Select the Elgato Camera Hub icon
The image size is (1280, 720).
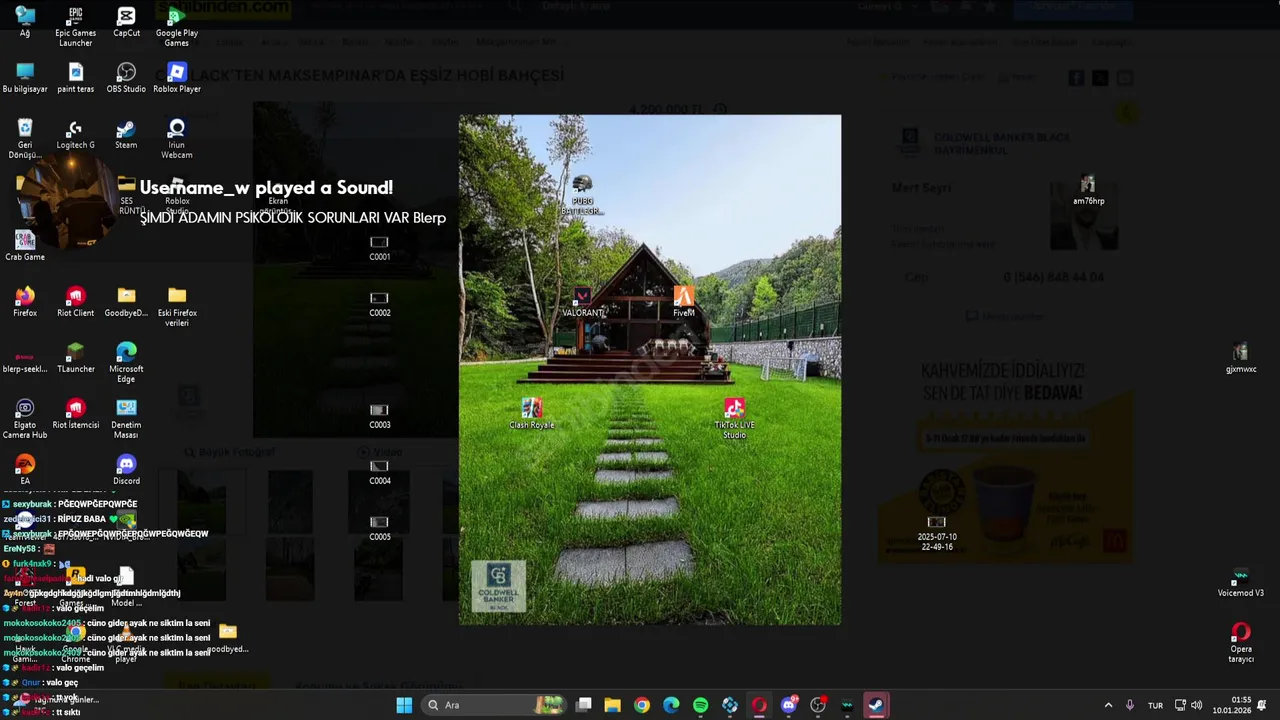(25, 419)
